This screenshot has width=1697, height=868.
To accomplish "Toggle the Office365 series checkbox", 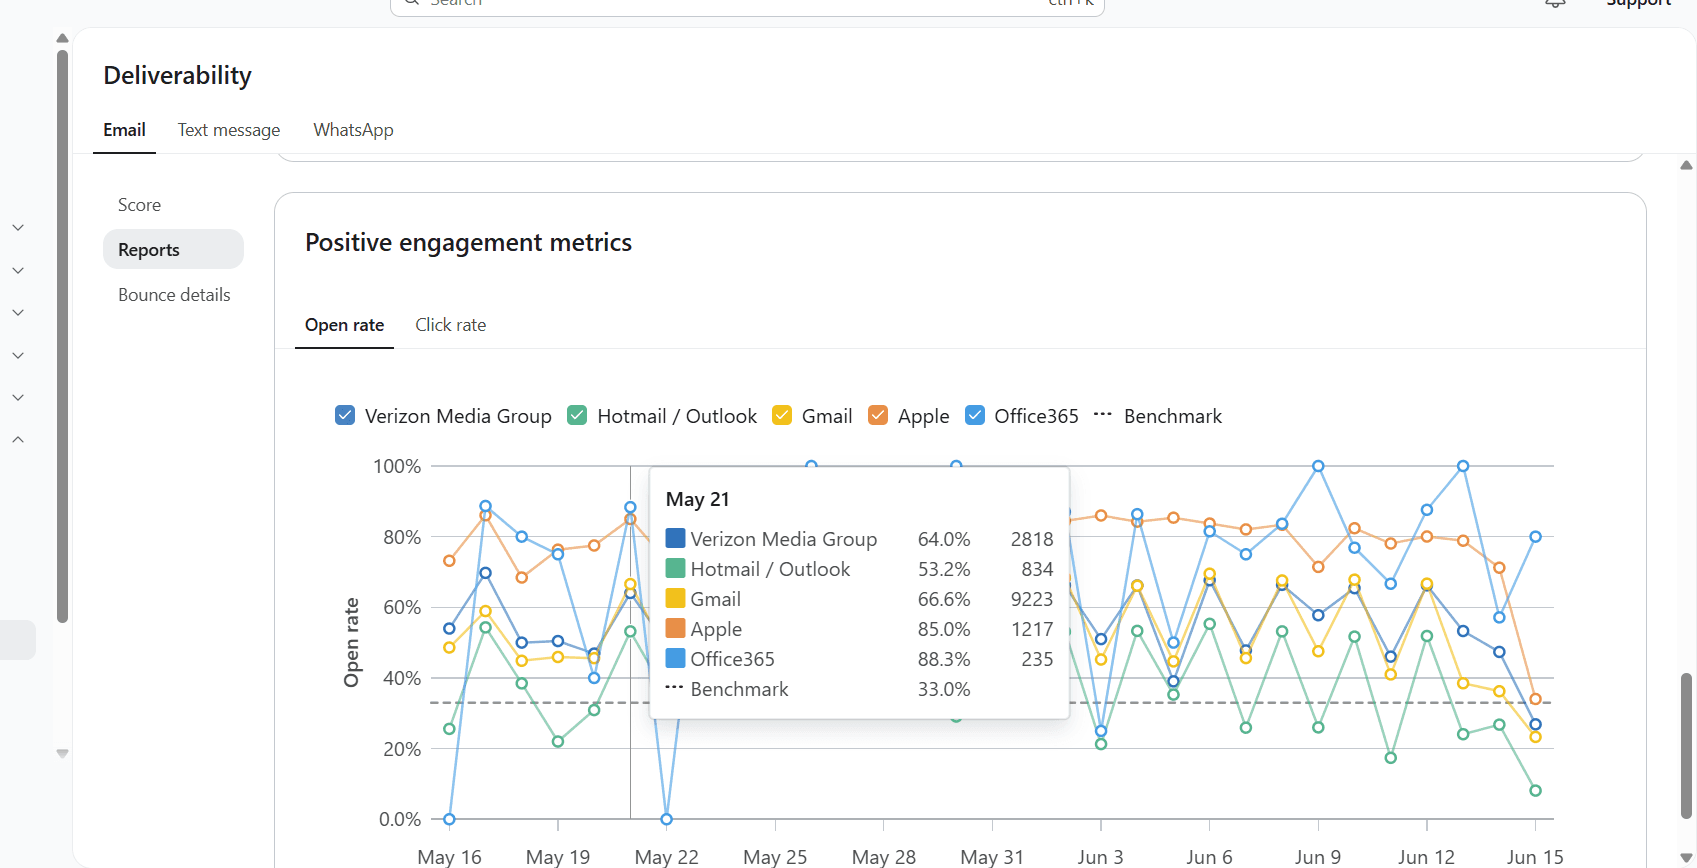I will pyautogui.click(x=975, y=415).
